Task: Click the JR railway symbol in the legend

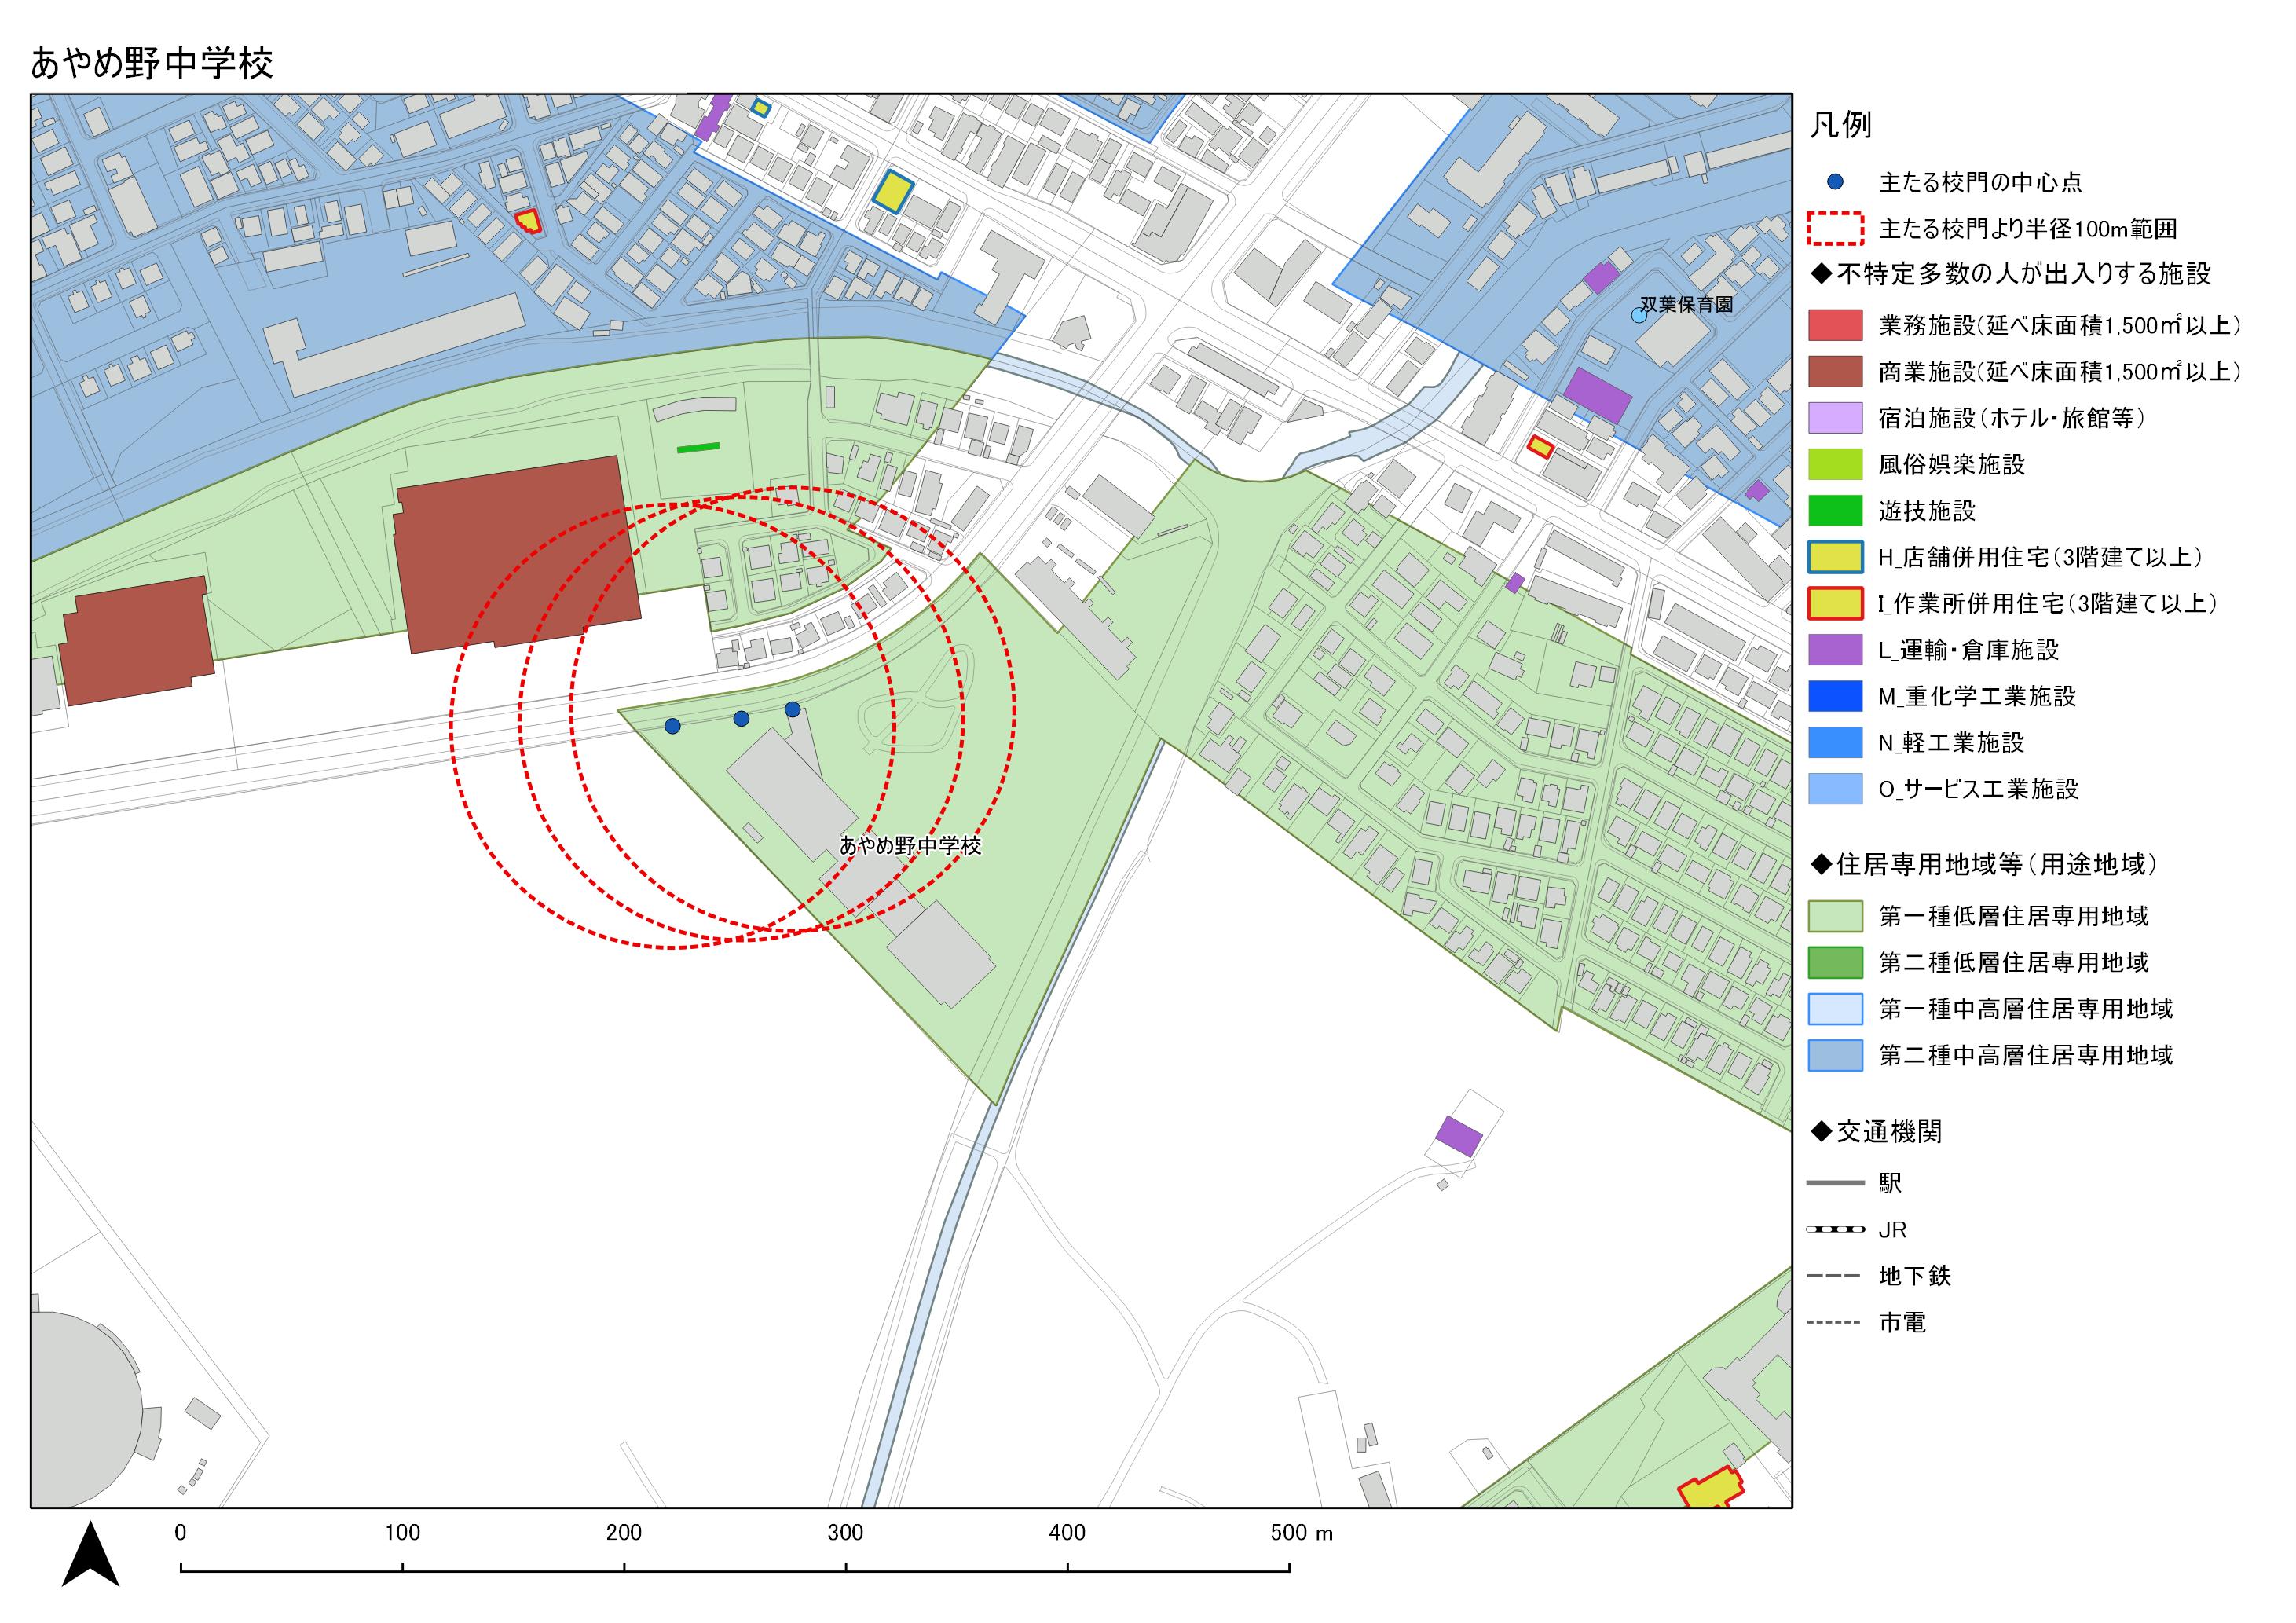Action: point(1835,1229)
